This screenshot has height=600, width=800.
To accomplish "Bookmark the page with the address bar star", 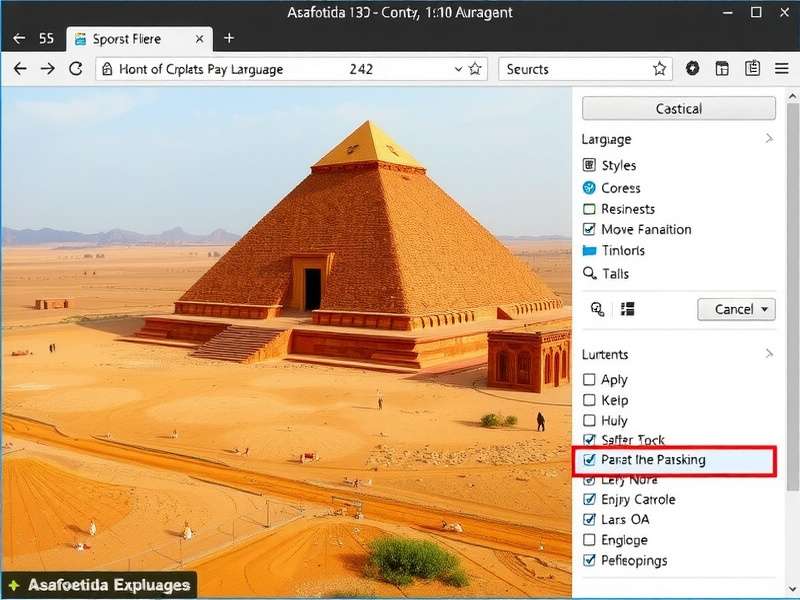I will point(476,69).
